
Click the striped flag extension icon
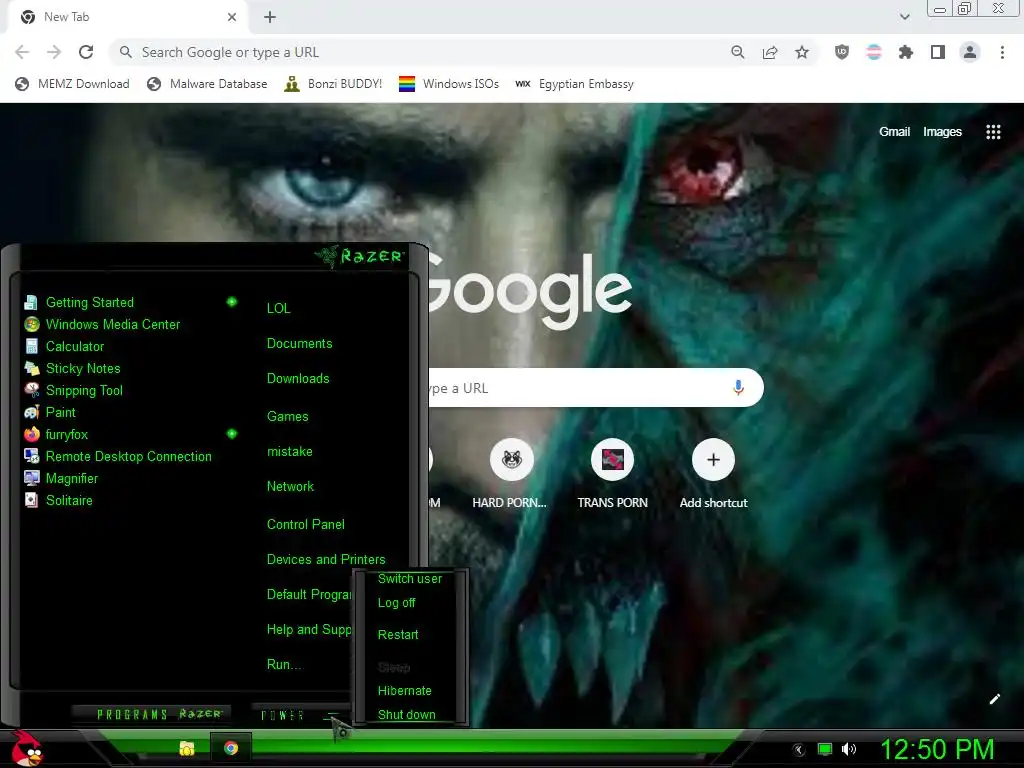[x=874, y=52]
